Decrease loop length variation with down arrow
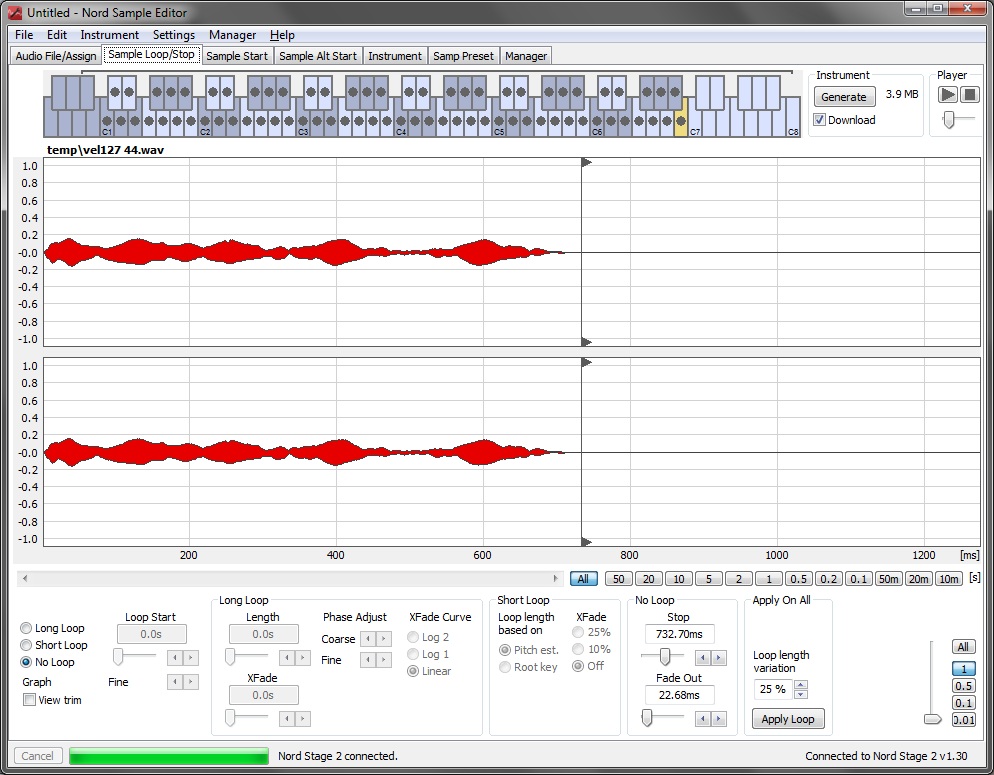This screenshot has width=994, height=775. point(799,694)
